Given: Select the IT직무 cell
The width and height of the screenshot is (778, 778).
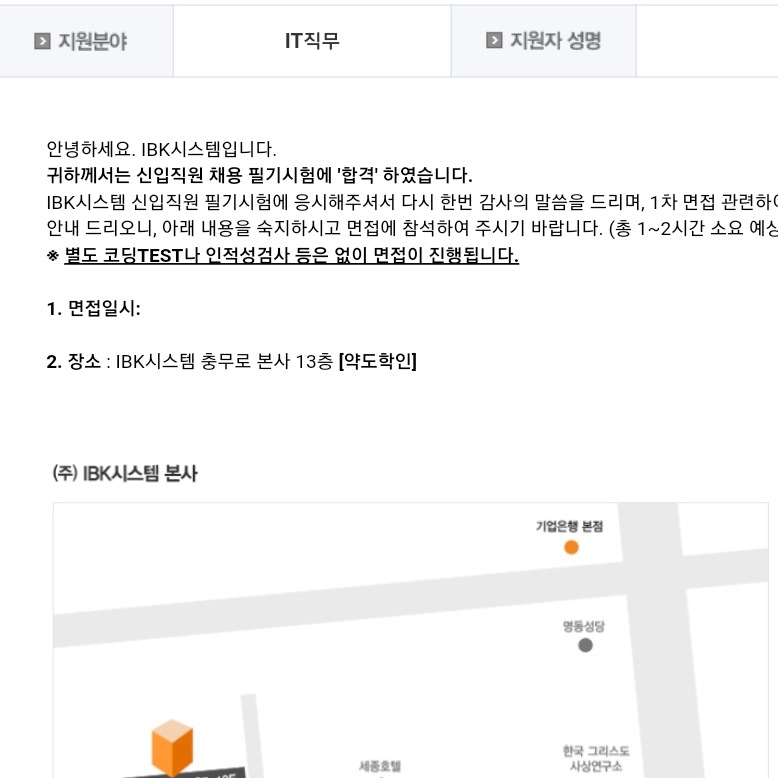Looking at the screenshot, I should click(x=312, y=41).
